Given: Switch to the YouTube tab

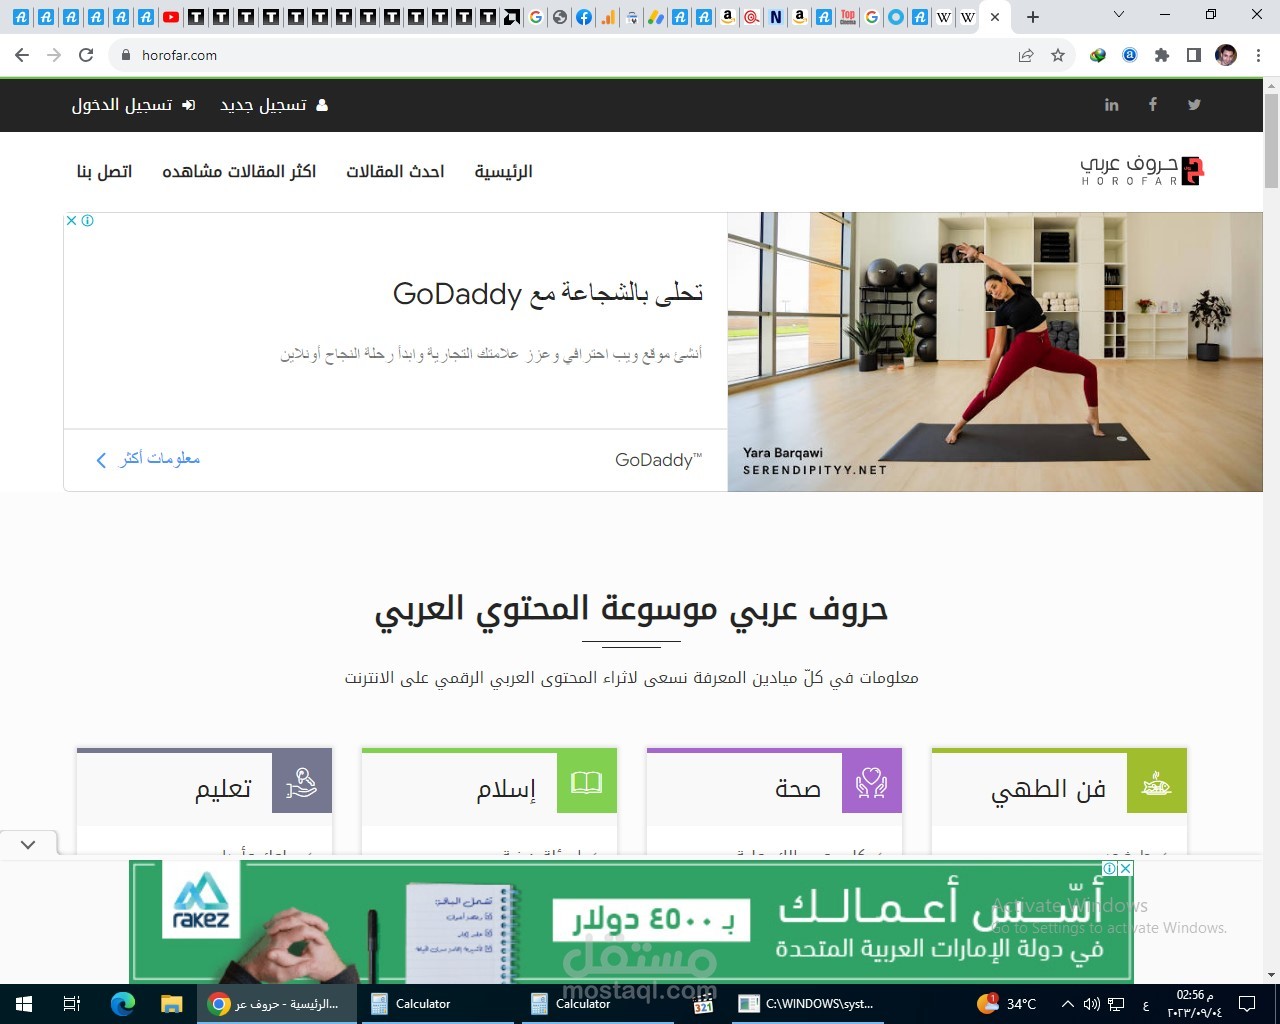Looking at the screenshot, I should click(x=171, y=17).
